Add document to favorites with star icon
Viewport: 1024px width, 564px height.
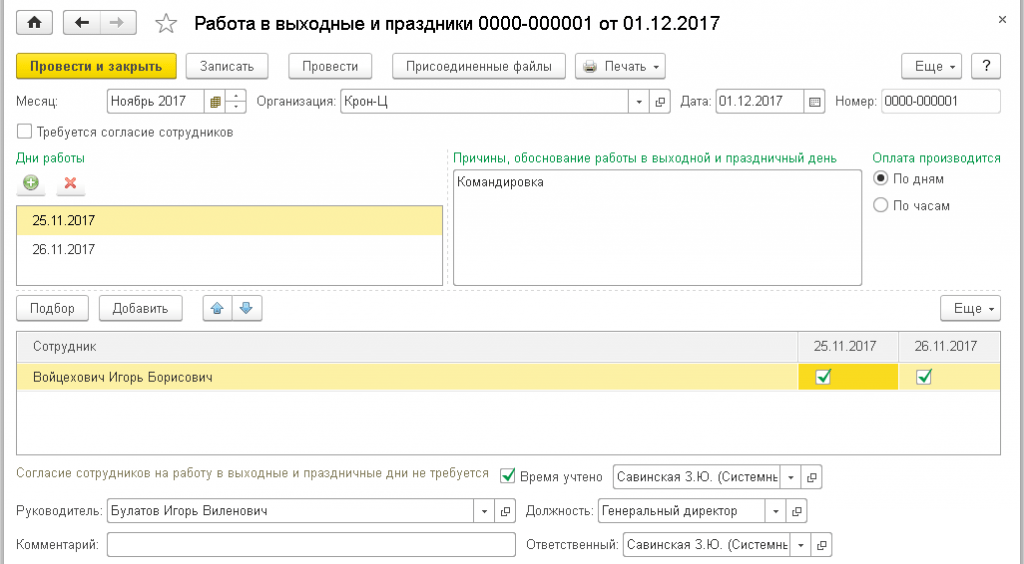pyautogui.click(x=166, y=23)
